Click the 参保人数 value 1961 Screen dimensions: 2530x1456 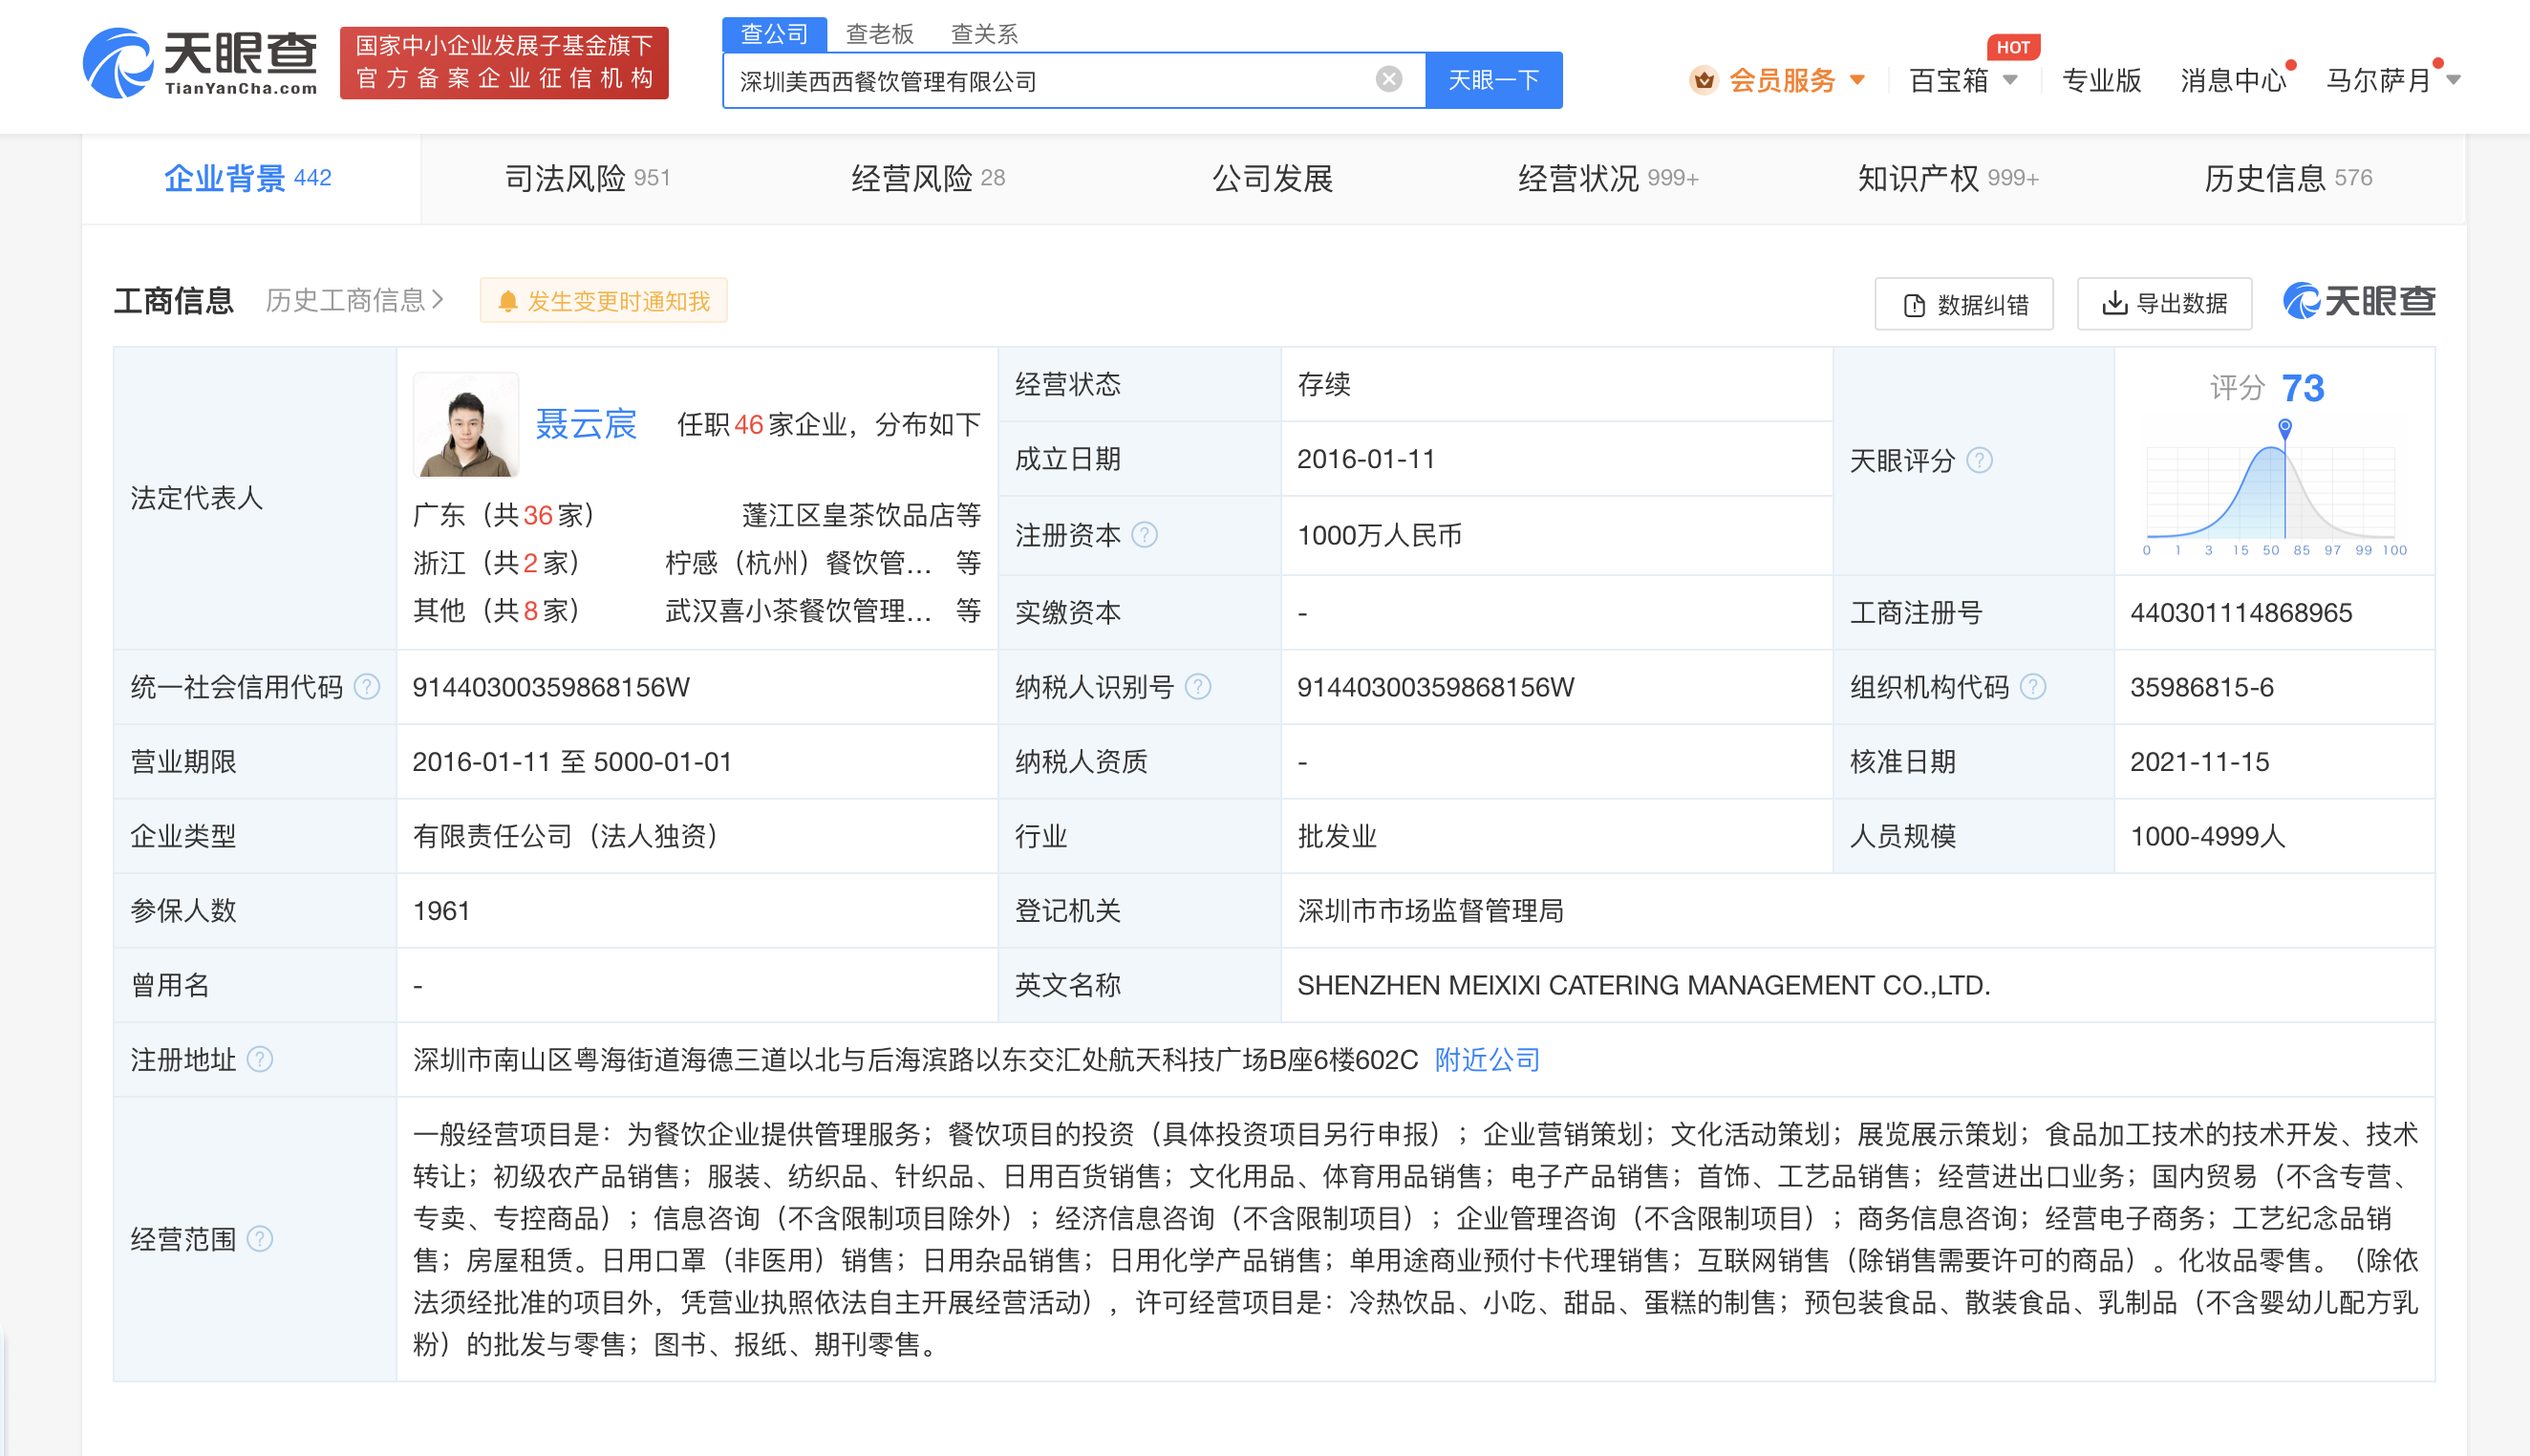tap(441, 911)
